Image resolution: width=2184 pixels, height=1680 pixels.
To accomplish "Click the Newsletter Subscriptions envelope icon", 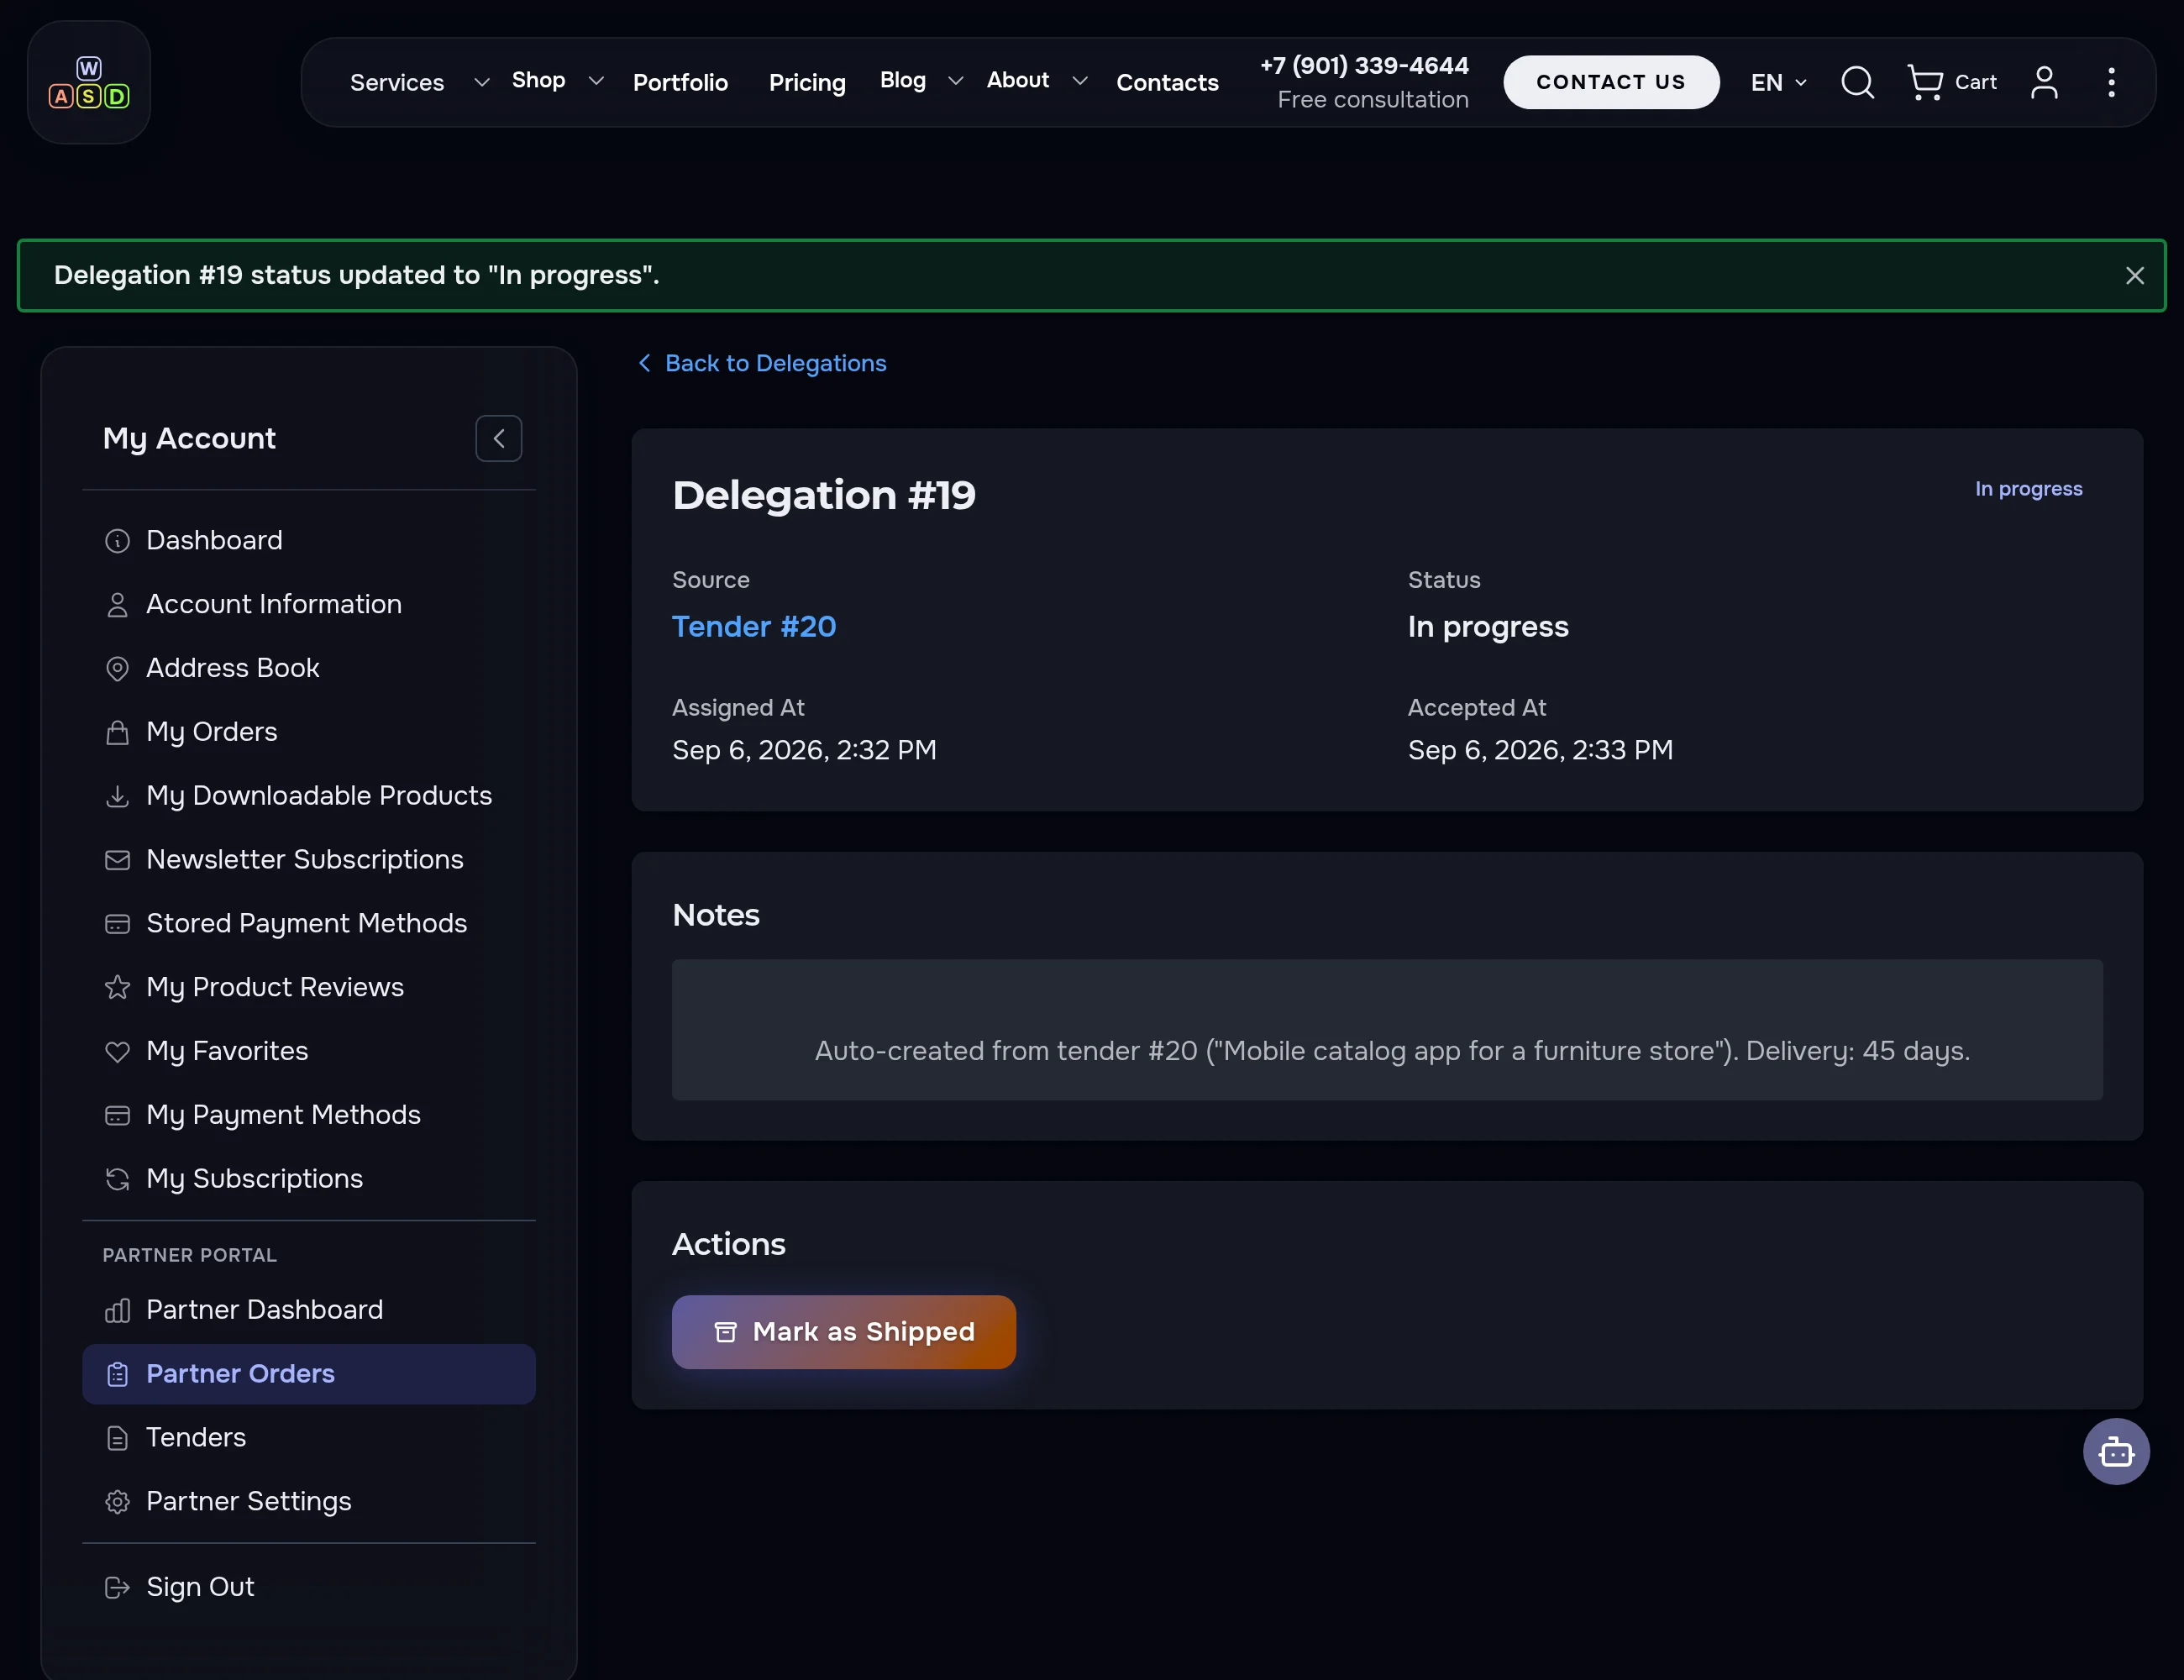I will pyautogui.click(x=117, y=860).
